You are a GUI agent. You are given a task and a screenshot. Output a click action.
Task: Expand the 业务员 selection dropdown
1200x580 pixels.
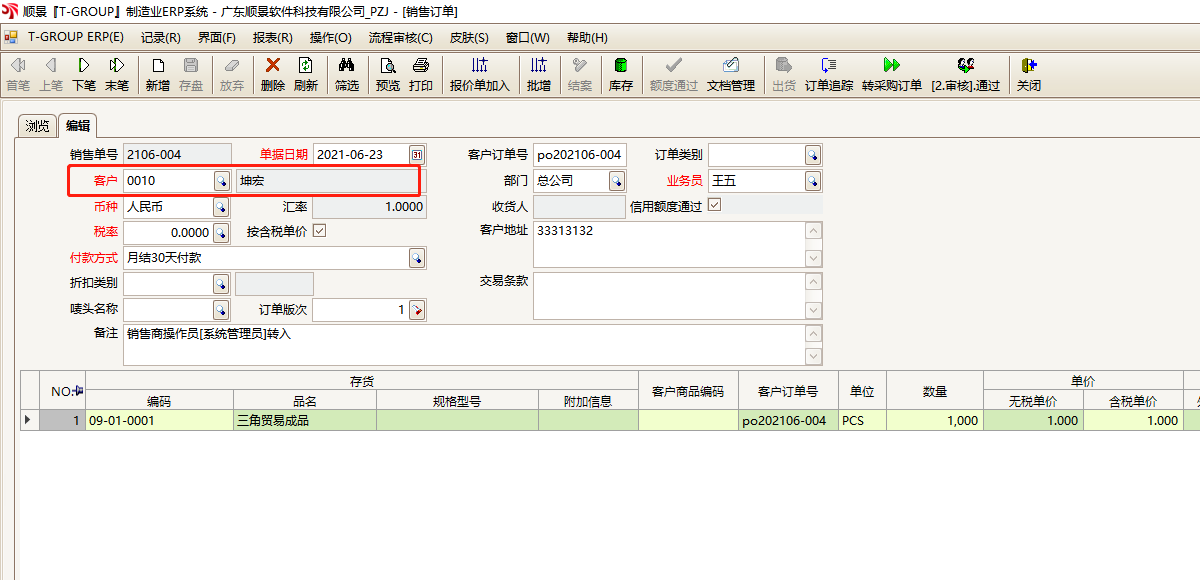coord(813,181)
